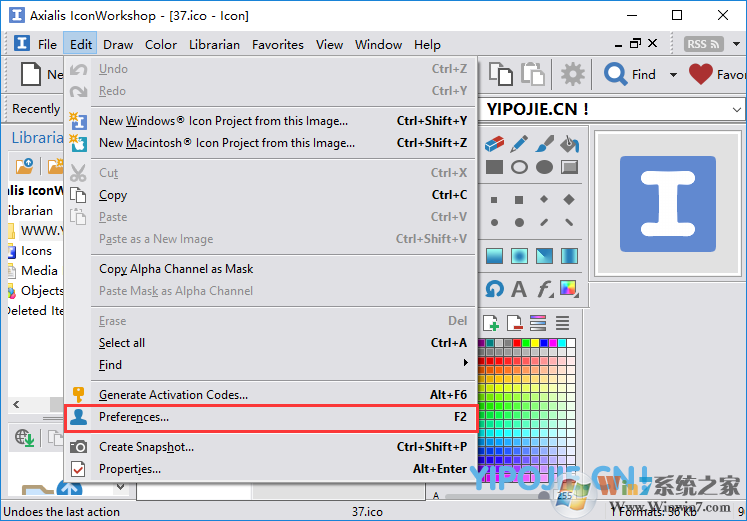Open the Find button dropdown arrow
This screenshot has width=747, height=521.
pyautogui.click(x=673, y=75)
